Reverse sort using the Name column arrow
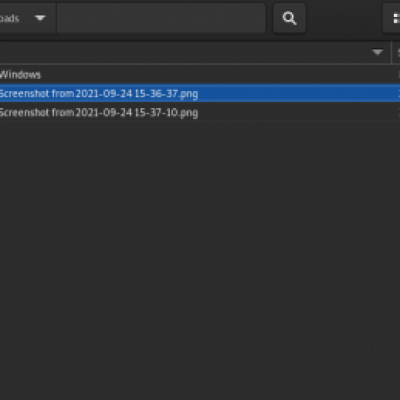The image size is (400, 400). 377,52
